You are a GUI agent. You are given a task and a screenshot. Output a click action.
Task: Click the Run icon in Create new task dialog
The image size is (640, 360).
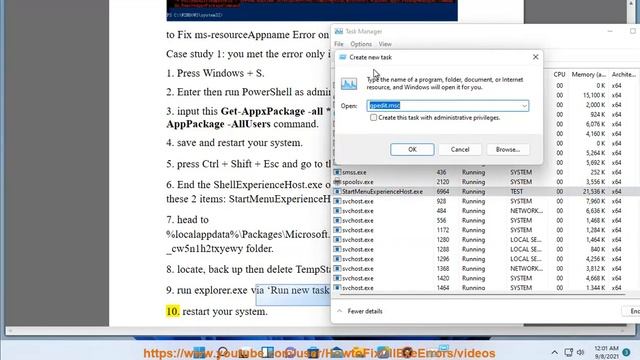349,84
